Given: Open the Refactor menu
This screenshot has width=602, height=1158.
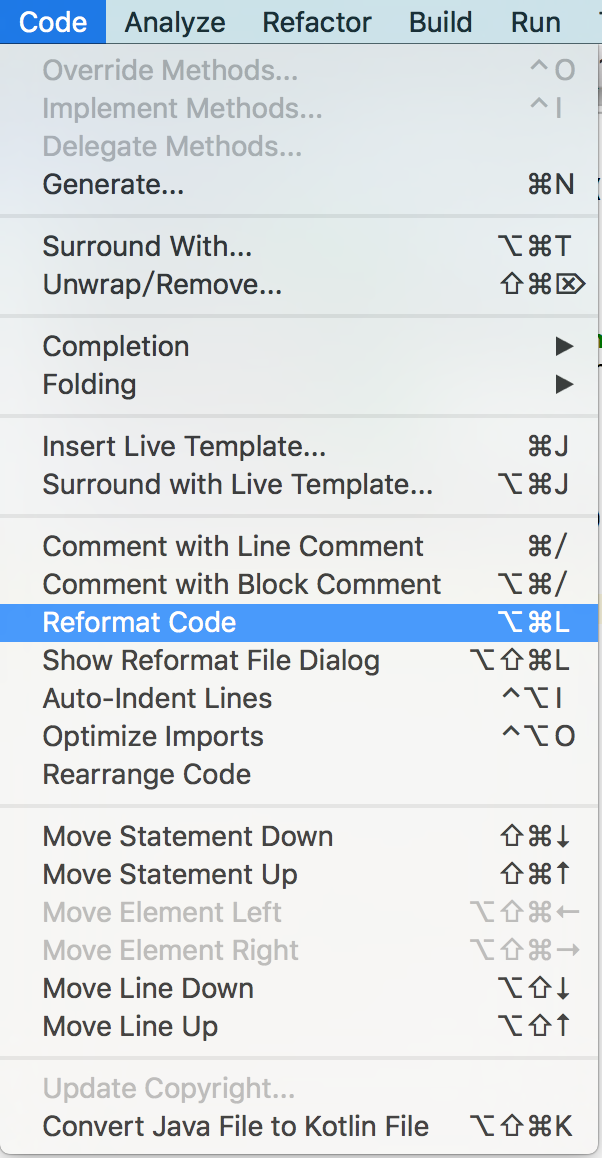Looking at the screenshot, I should coord(317,22).
